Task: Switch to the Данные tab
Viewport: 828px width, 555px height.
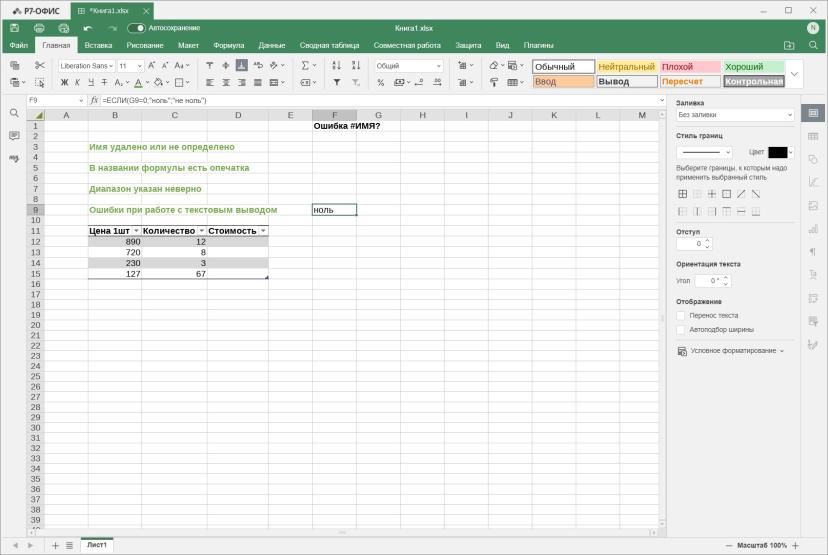Action: coord(271,45)
